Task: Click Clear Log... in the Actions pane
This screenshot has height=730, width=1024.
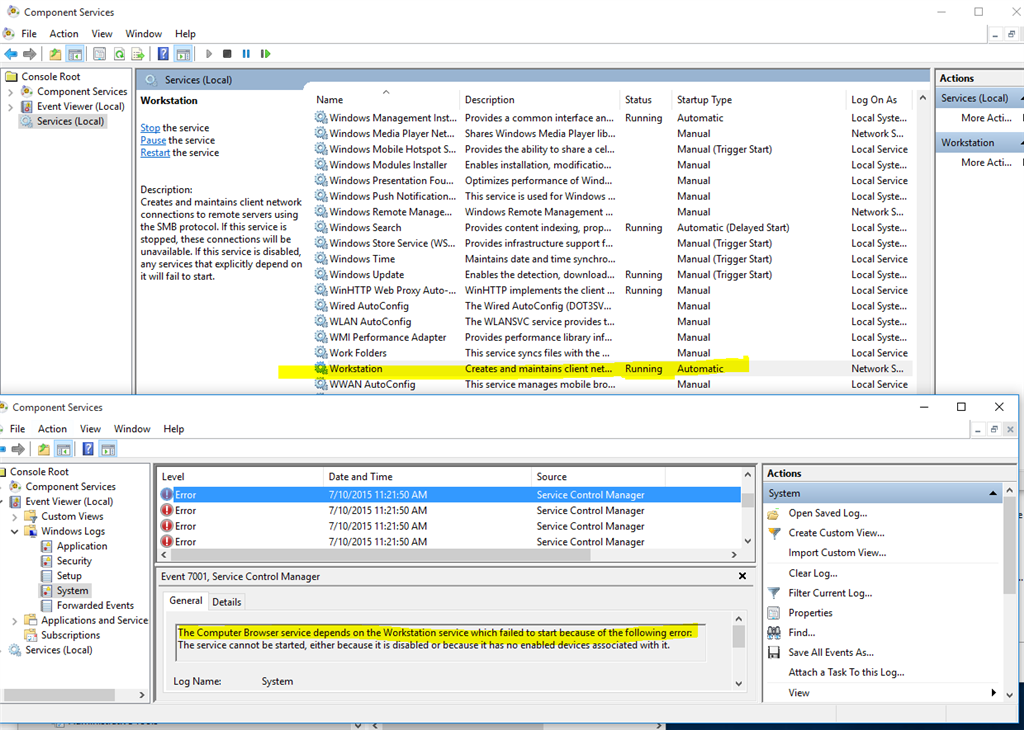Action: click(x=813, y=573)
